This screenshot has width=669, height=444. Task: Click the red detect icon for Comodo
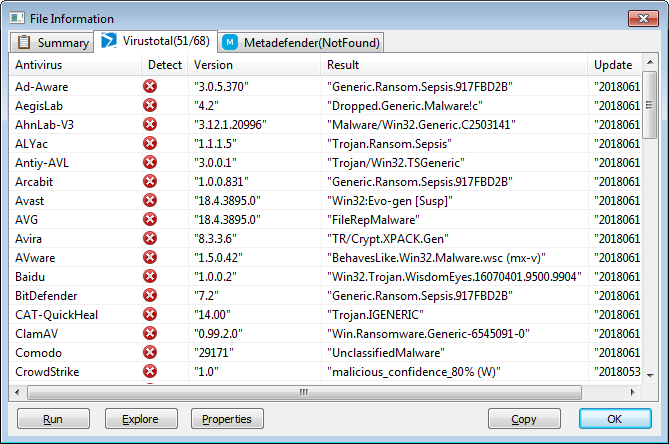(150, 352)
